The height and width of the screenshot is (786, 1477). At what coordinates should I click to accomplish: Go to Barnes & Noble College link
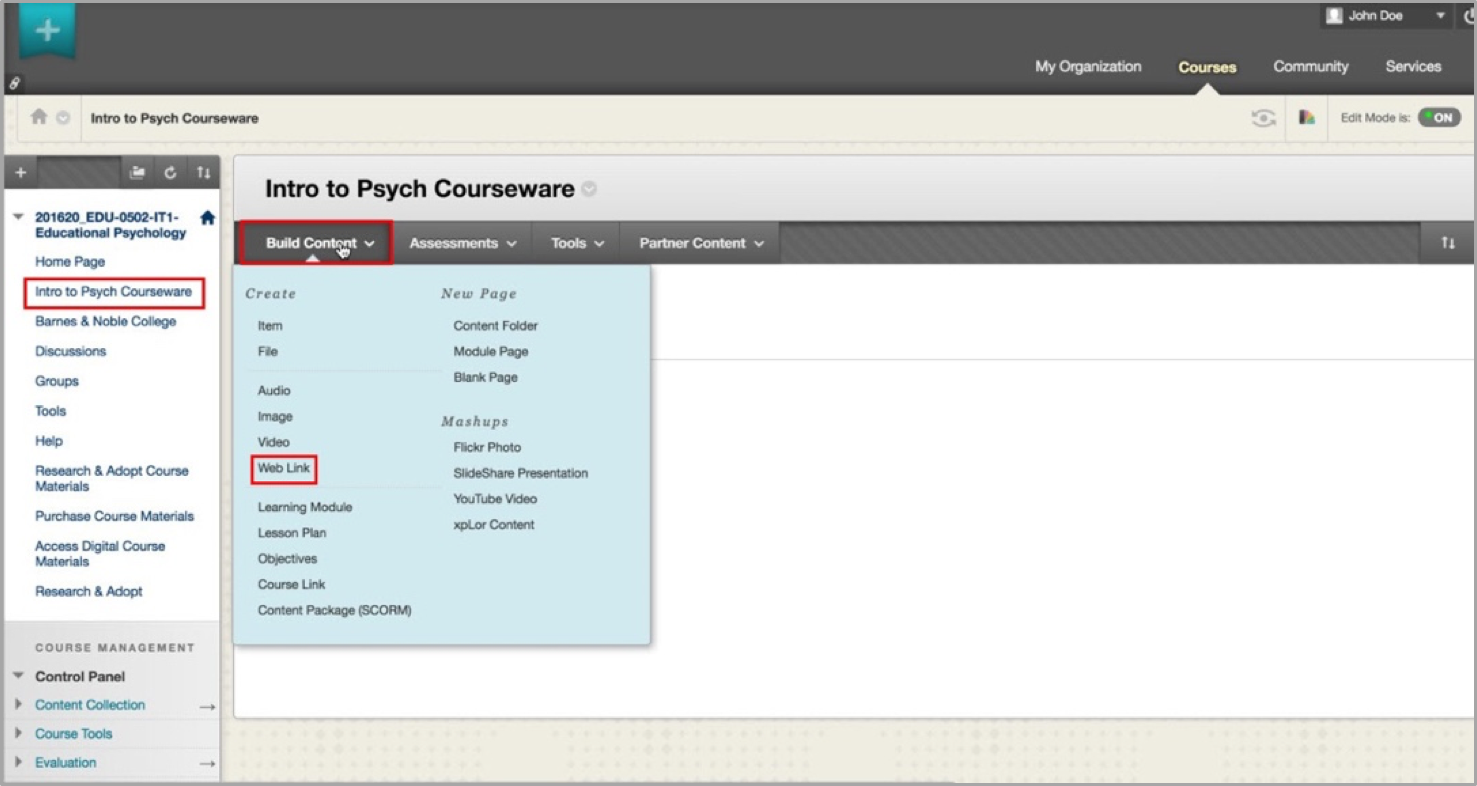[105, 321]
